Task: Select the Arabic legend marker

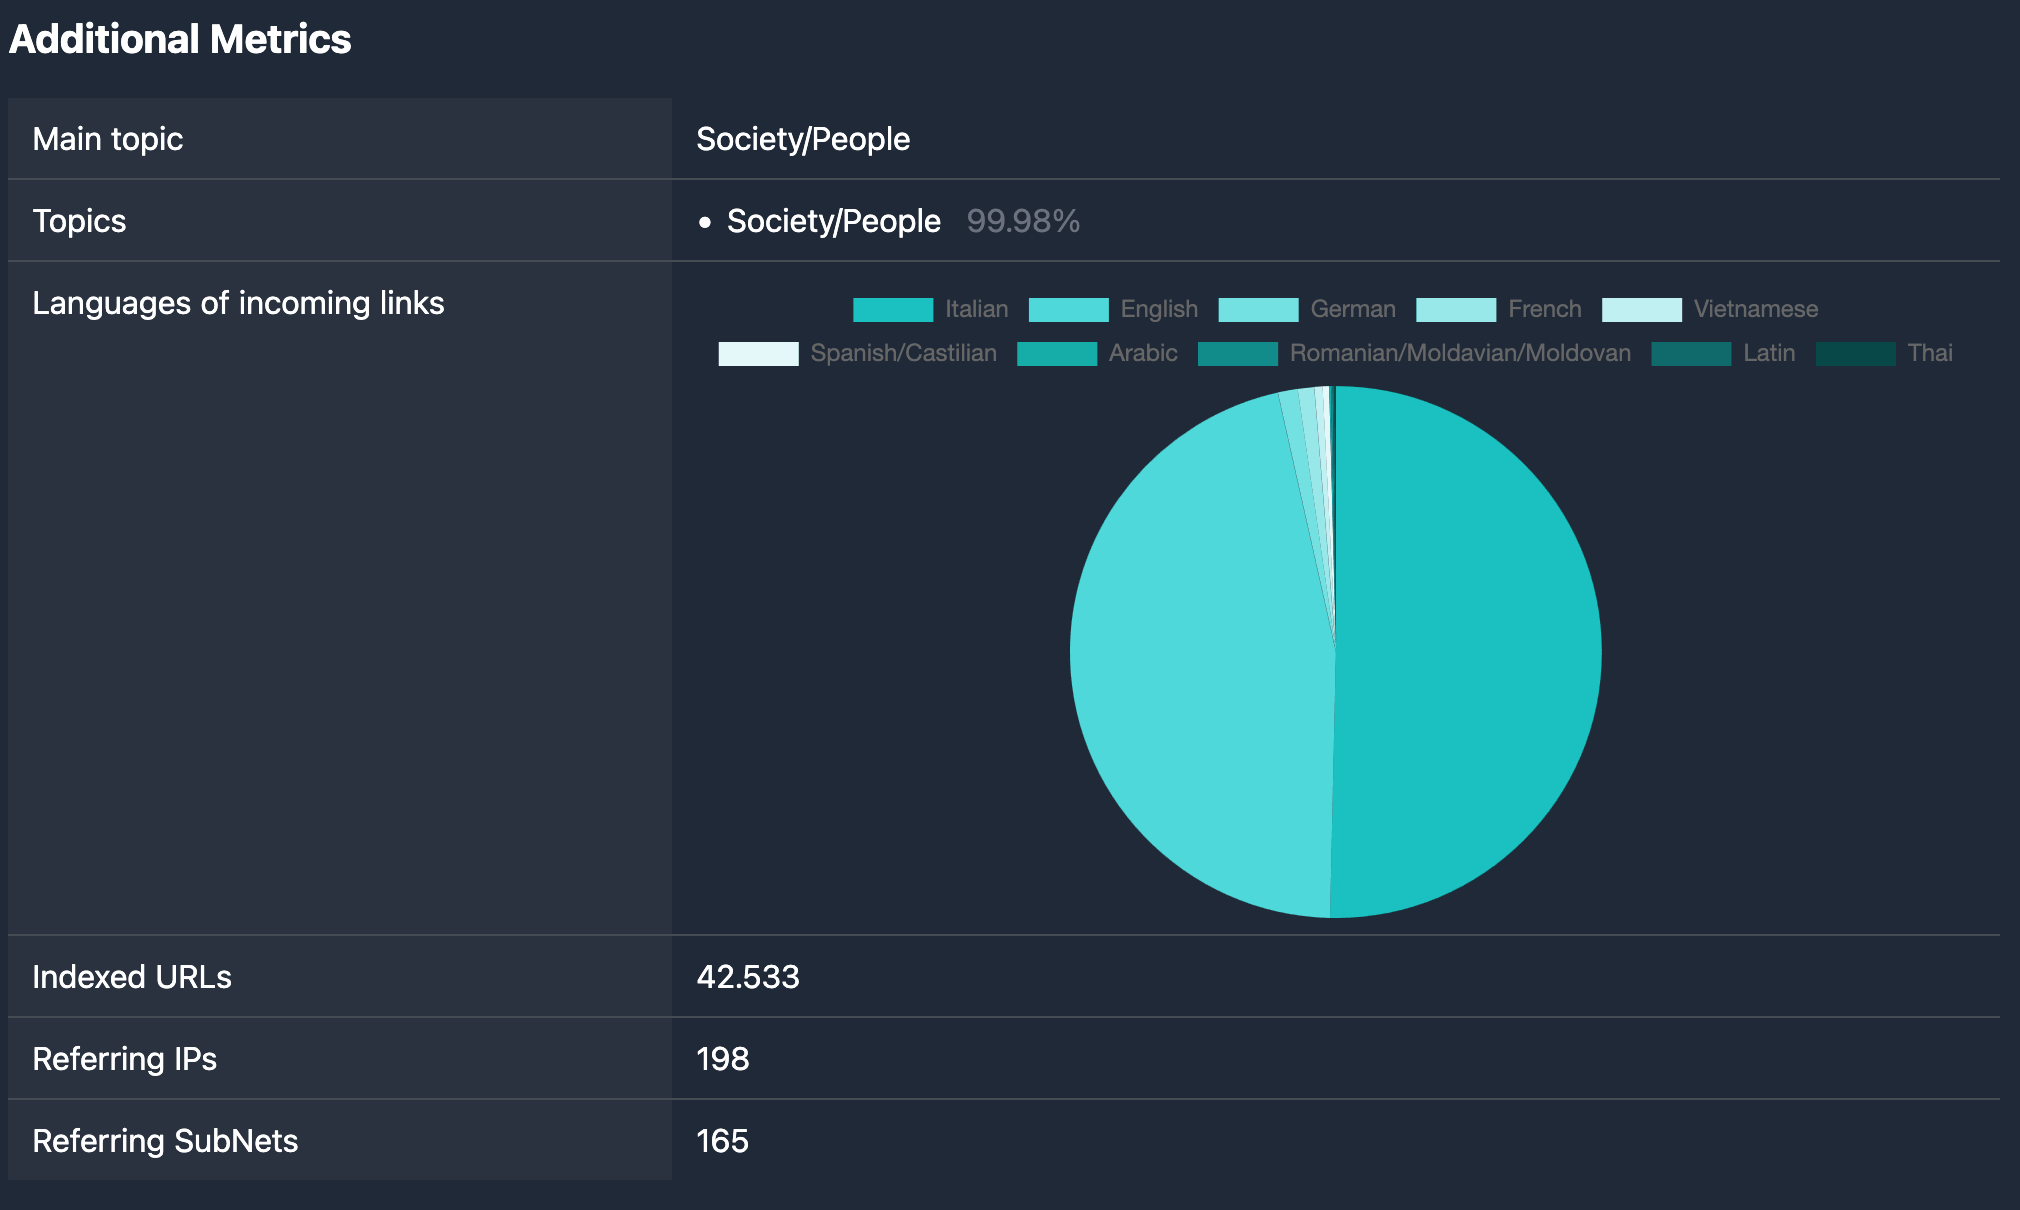Action: point(1056,353)
